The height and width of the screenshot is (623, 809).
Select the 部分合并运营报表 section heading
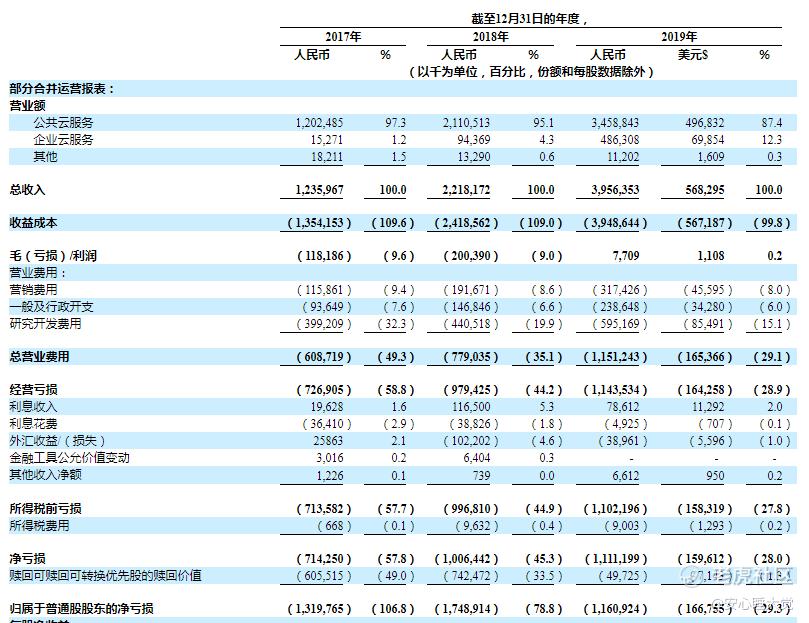61,89
